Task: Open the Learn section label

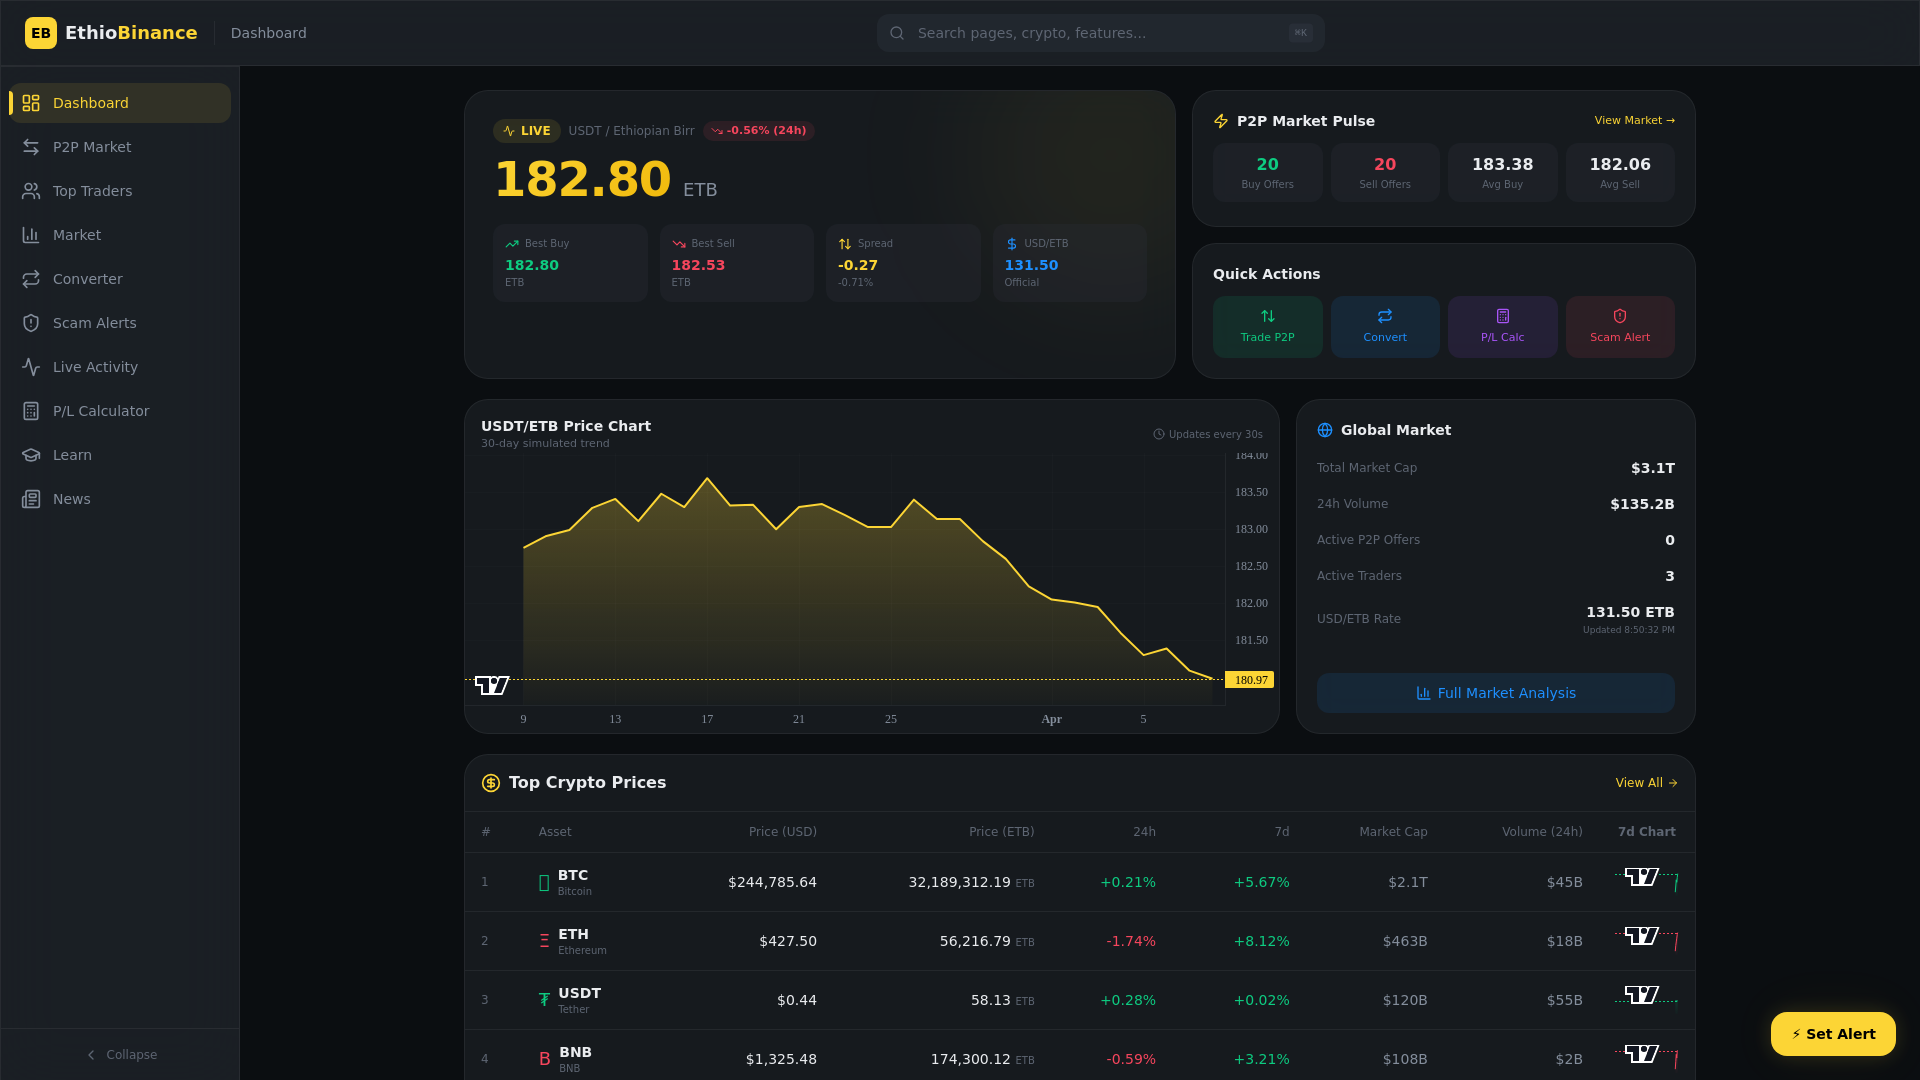Action: (72, 455)
